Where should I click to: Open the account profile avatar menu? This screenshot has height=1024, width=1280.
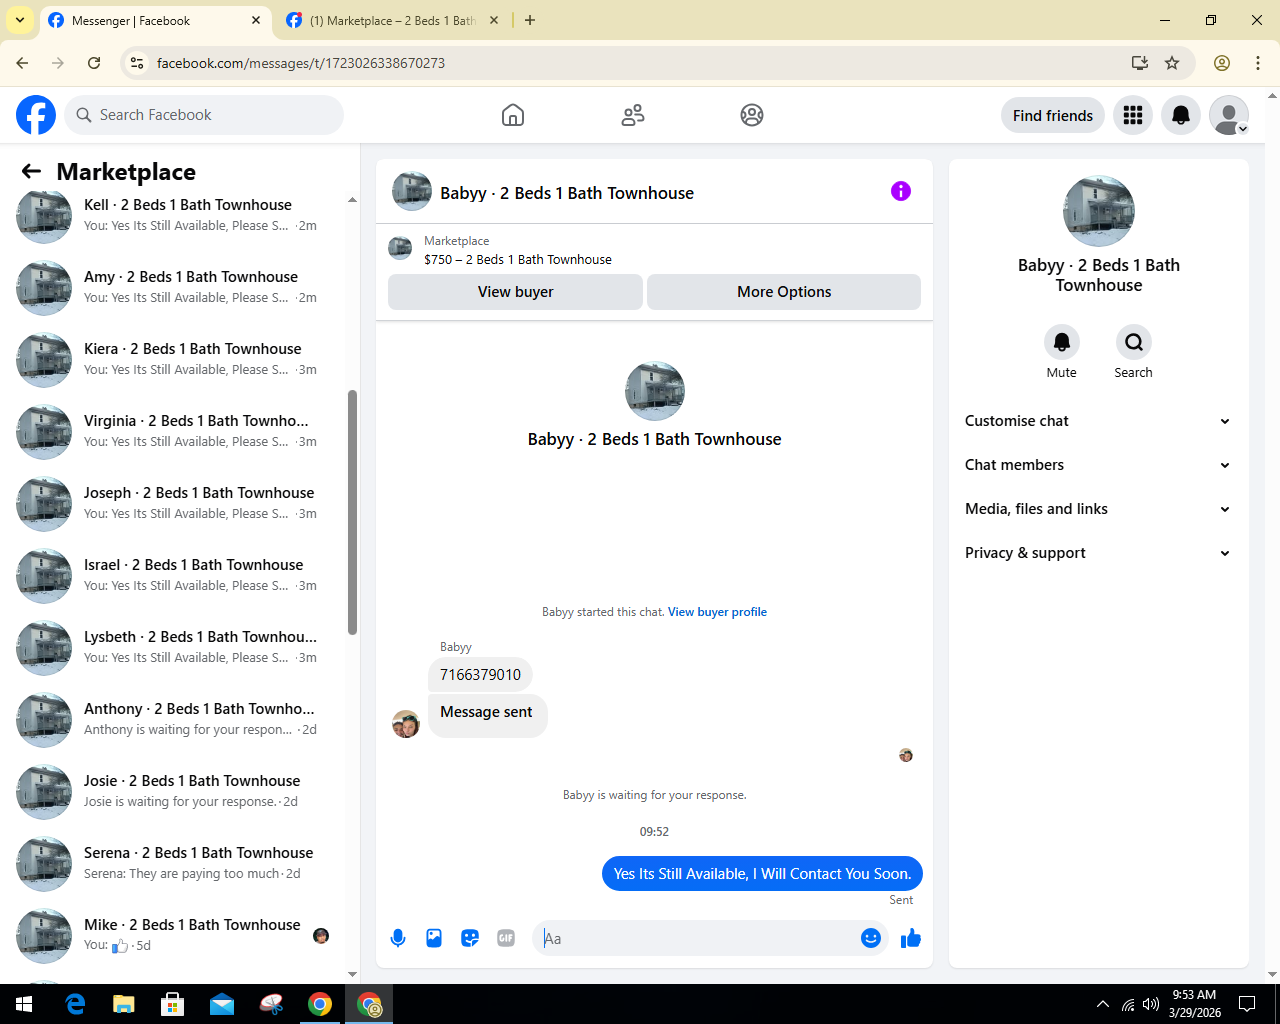[1229, 115]
